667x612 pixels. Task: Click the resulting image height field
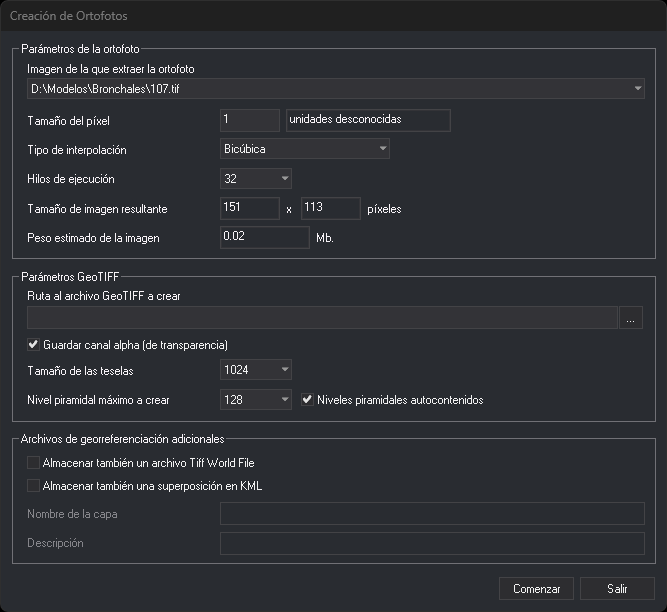331,208
